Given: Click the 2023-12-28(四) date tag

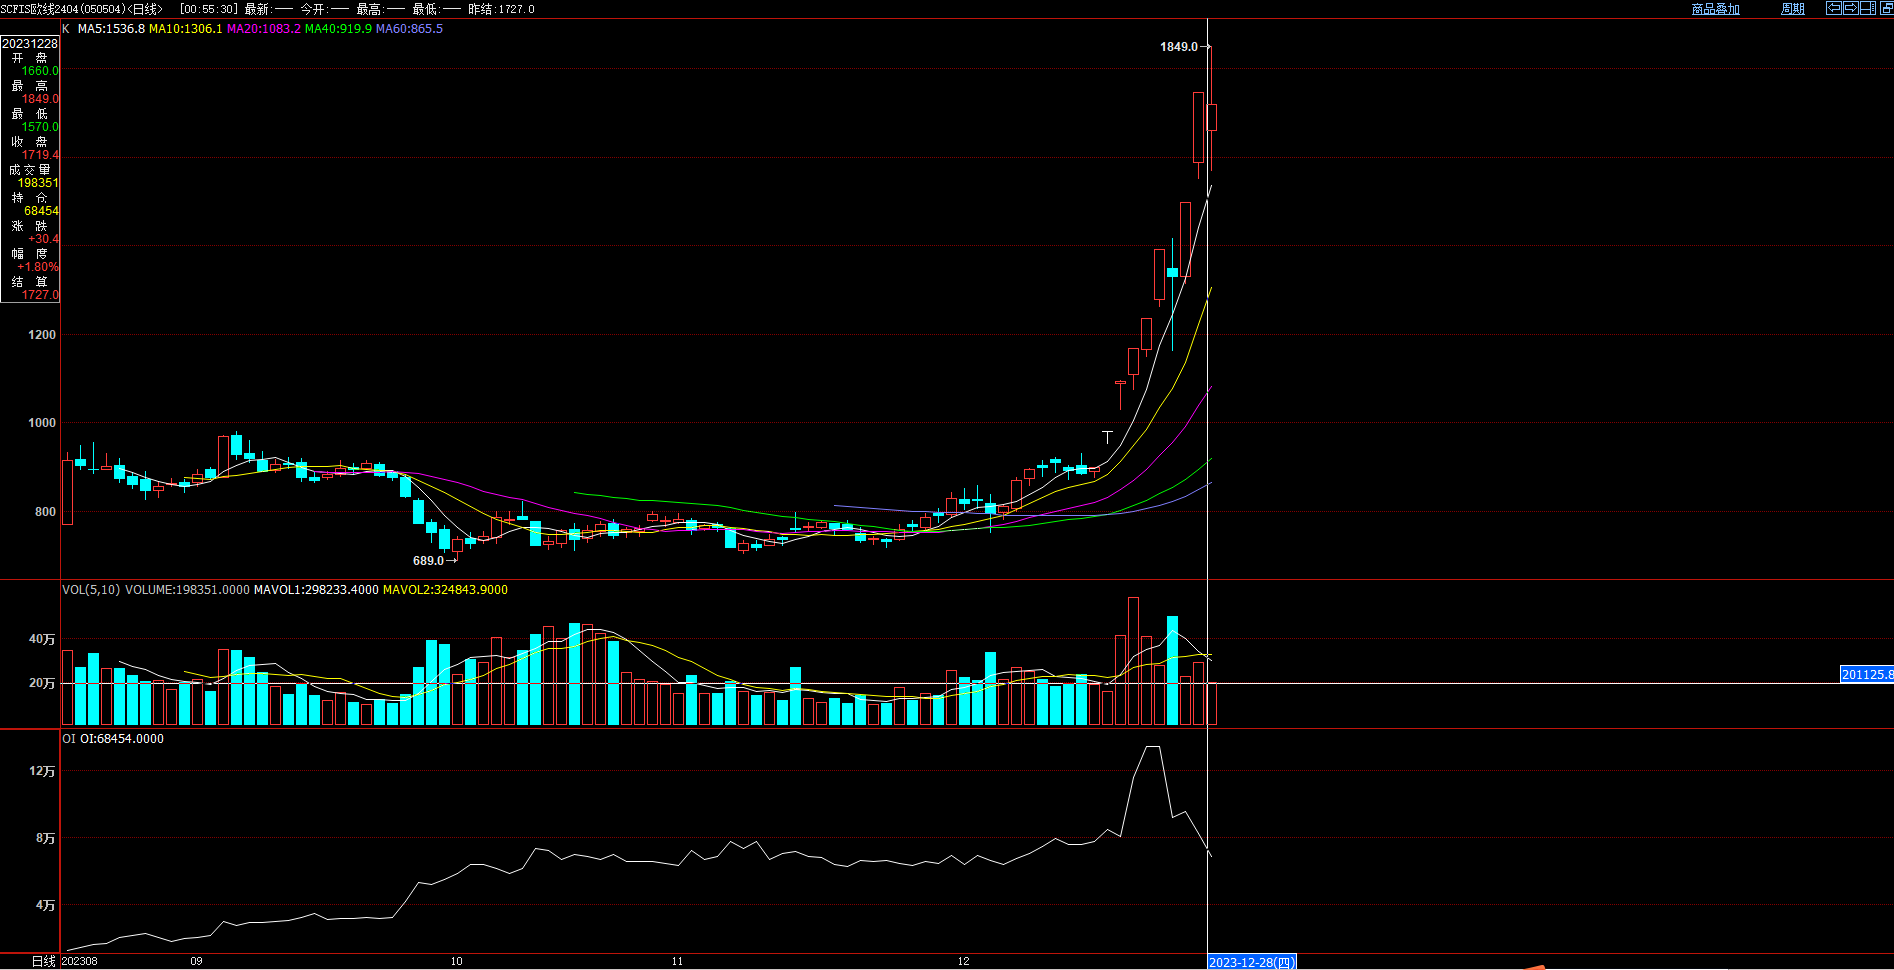Looking at the screenshot, I should point(1252,962).
